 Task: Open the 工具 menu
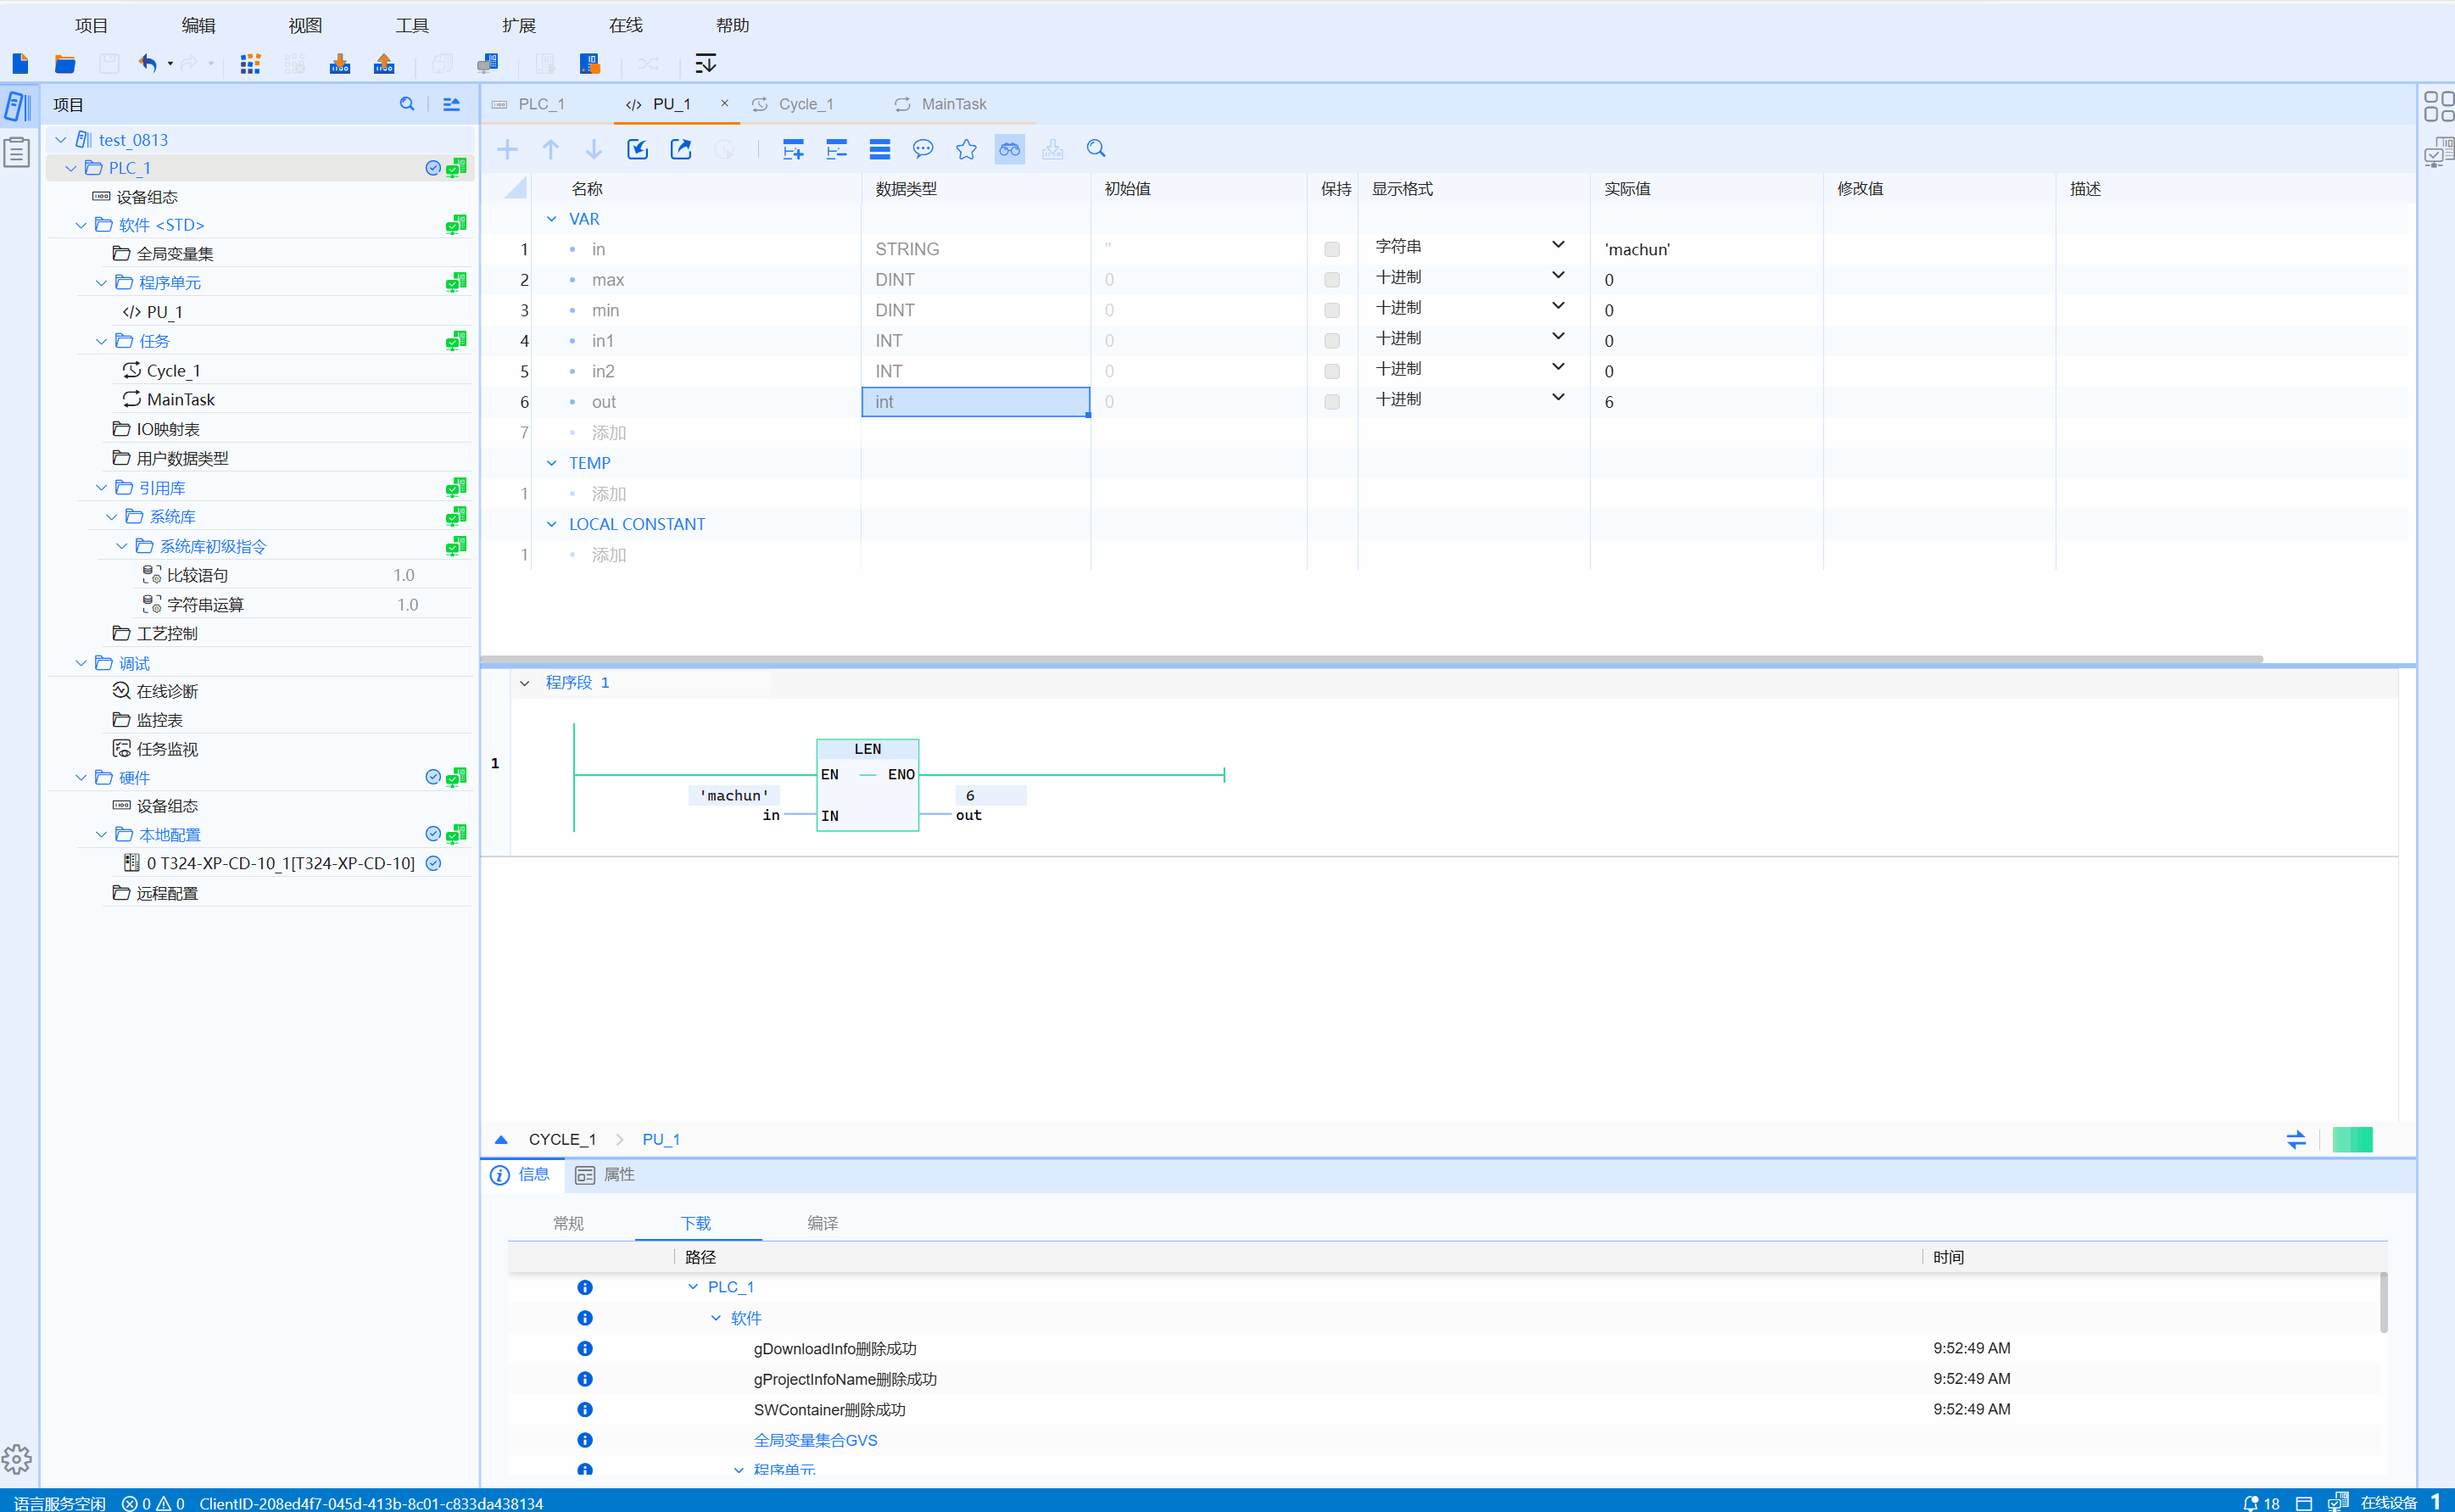click(x=411, y=25)
